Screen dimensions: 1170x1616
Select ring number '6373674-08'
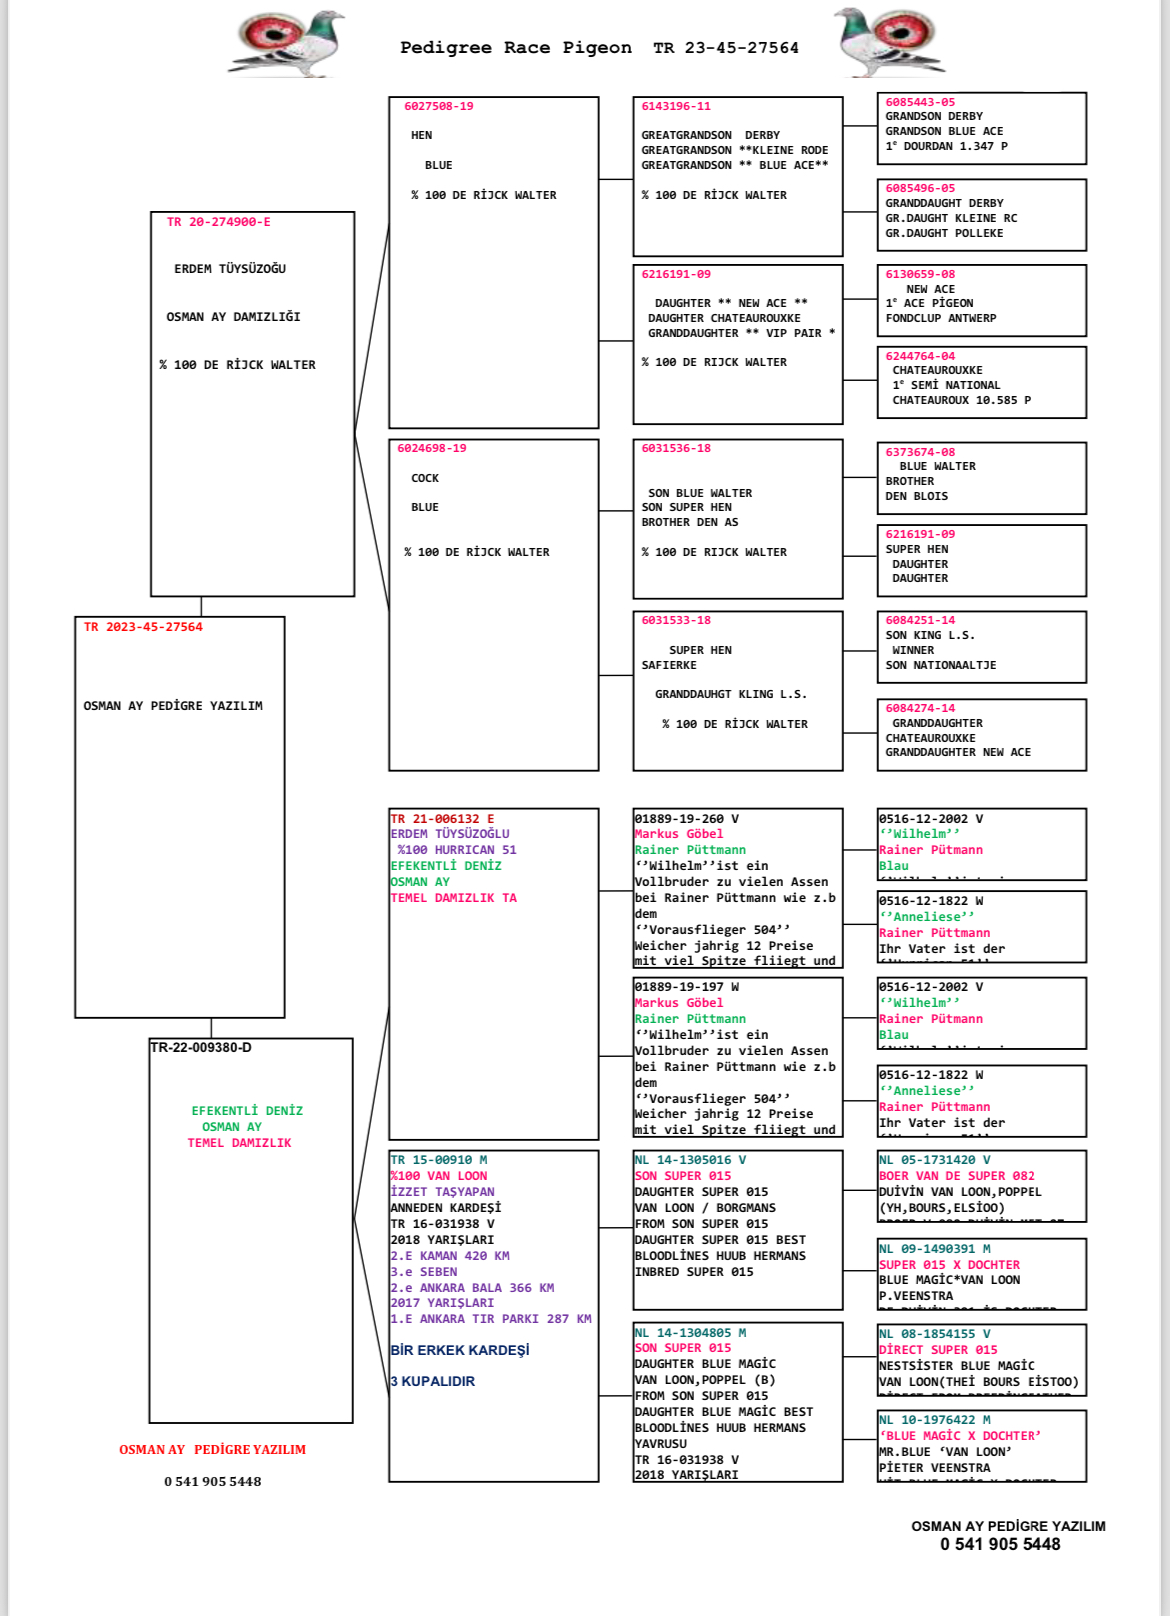pos(920,452)
